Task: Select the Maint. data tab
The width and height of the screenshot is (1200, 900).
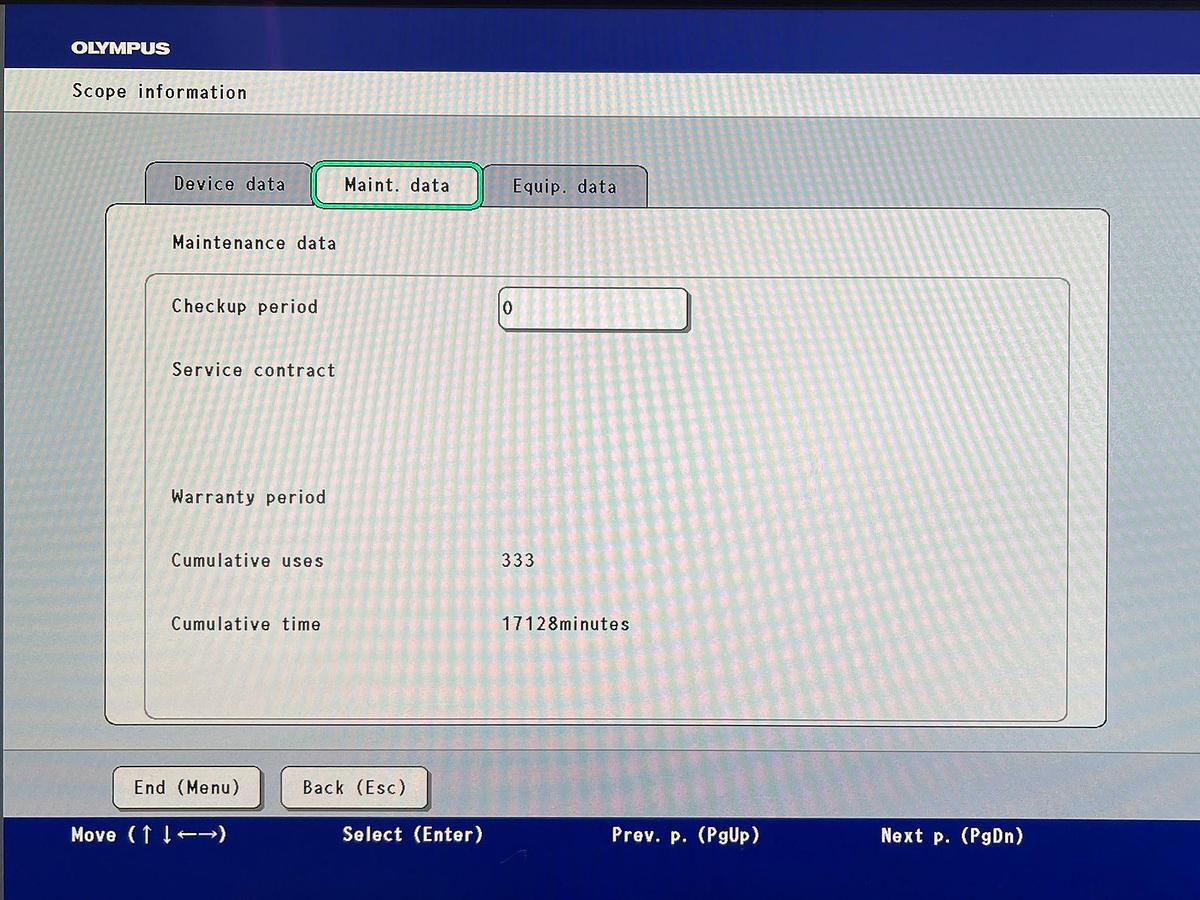Action: (397, 185)
